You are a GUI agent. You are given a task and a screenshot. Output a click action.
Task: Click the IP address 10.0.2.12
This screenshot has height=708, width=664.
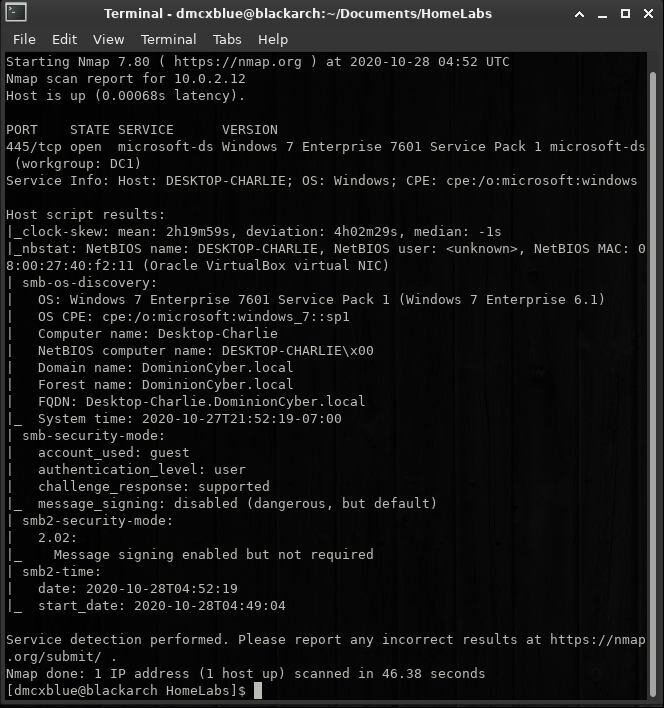pyautogui.click(x=210, y=79)
